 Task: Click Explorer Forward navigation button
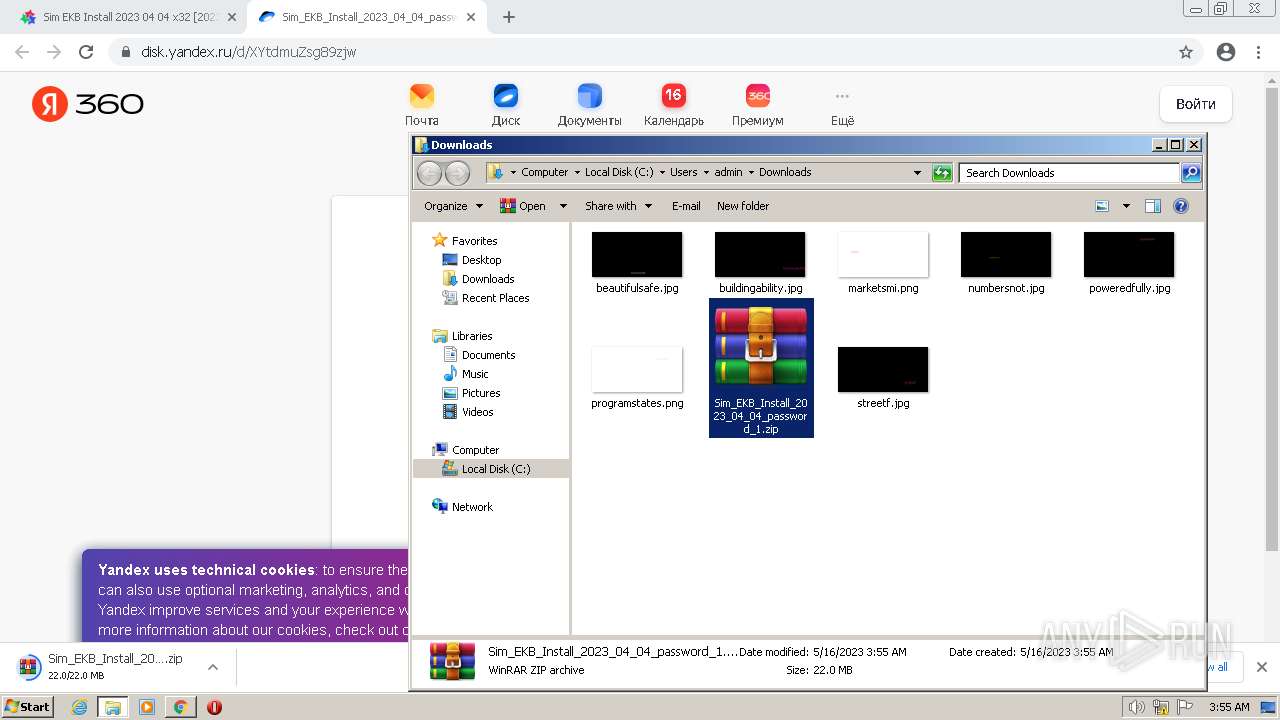[x=457, y=173]
